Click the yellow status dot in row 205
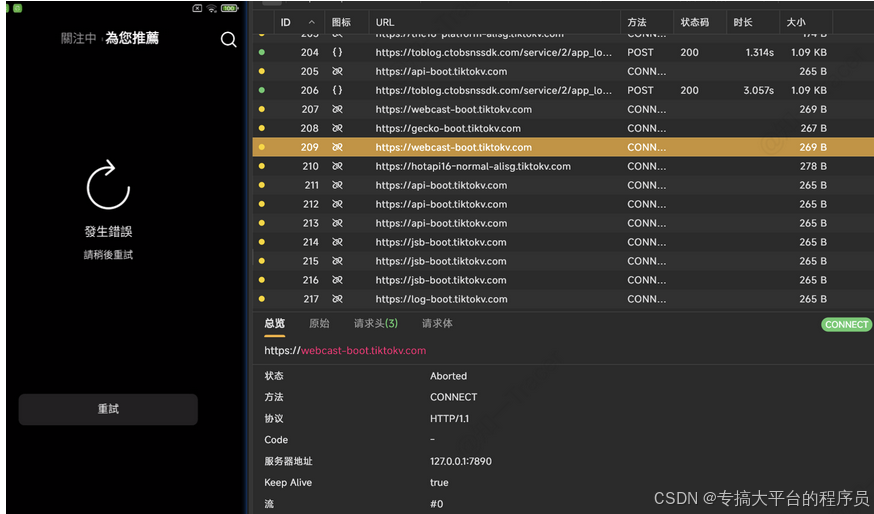The height and width of the screenshot is (514, 874). 261,71
